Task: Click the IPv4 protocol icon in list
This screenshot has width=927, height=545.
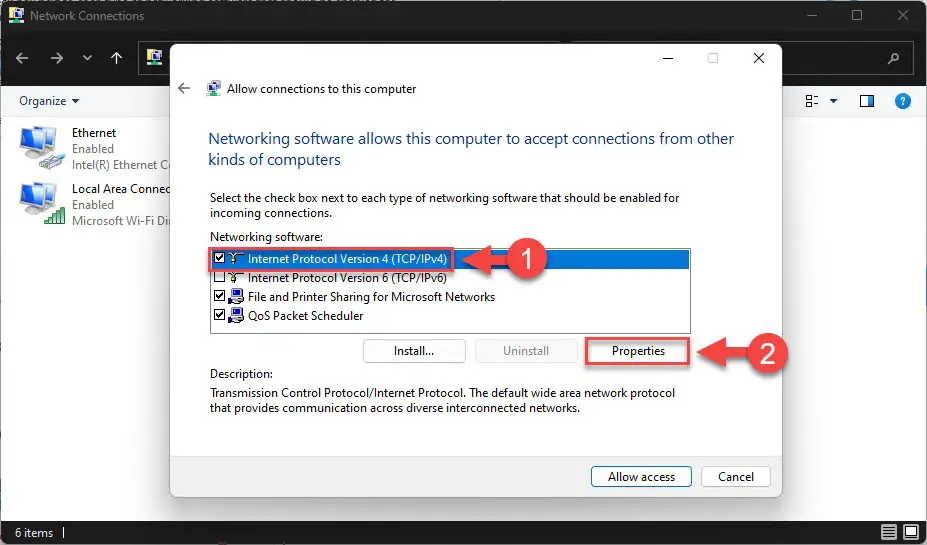Action: coord(236,258)
